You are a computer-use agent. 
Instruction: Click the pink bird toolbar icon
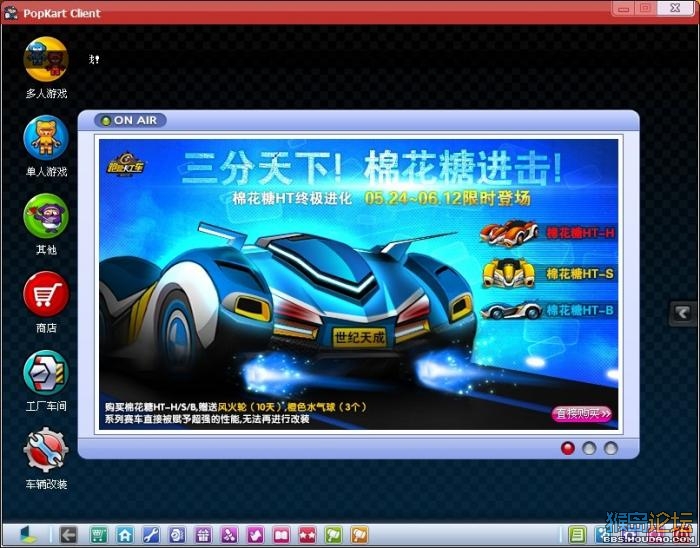tap(255, 535)
